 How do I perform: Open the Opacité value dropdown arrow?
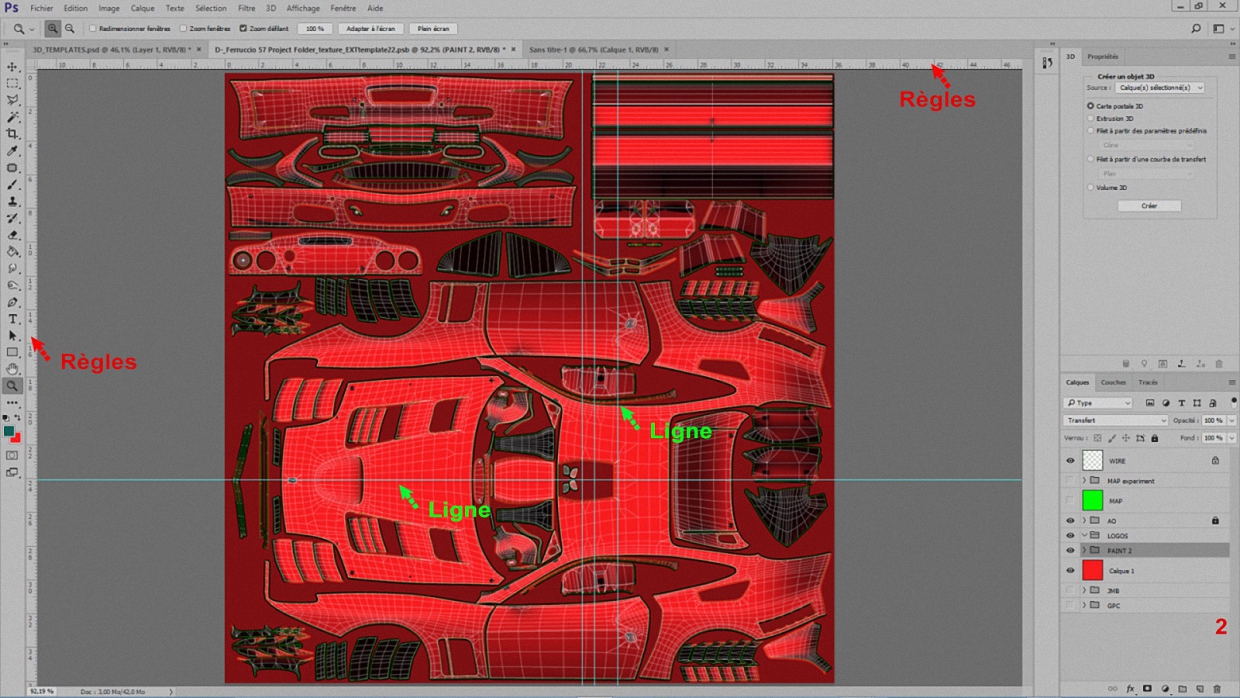tap(1231, 421)
